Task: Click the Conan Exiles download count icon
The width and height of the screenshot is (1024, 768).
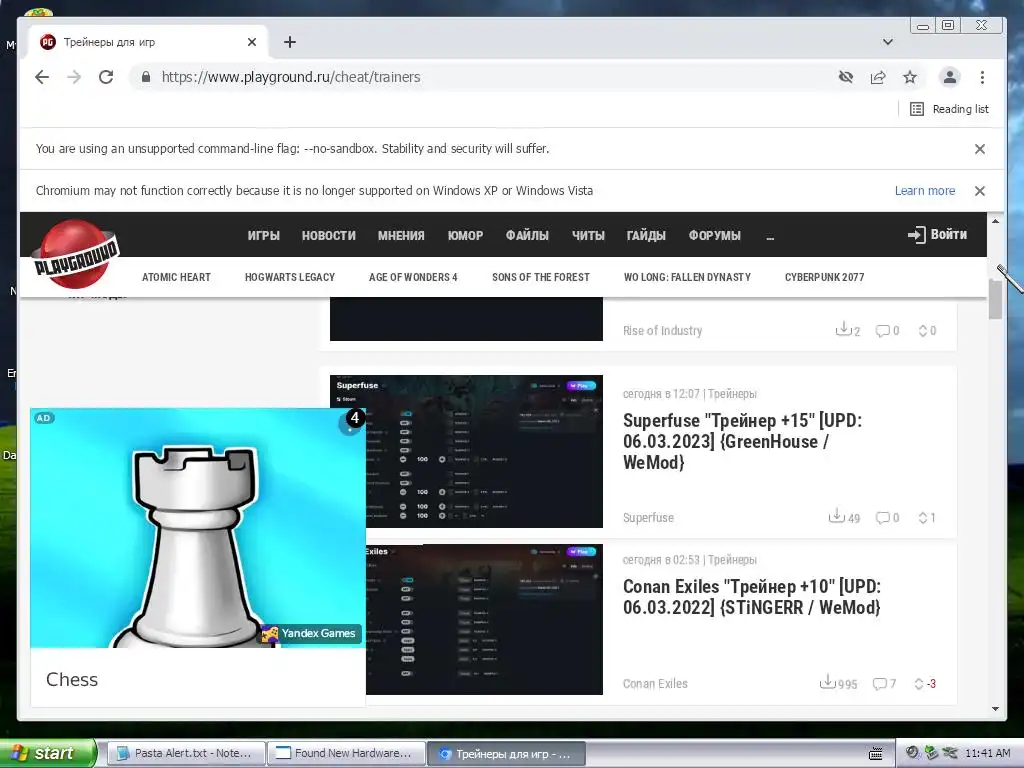Action: (x=827, y=682)
